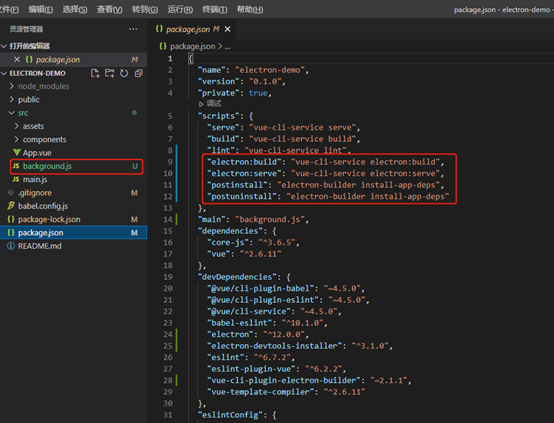Screen dimensions: 554x423
Task: Click the JS icon beside main.js
Action: pyautogui.click(x=16, y=179)
